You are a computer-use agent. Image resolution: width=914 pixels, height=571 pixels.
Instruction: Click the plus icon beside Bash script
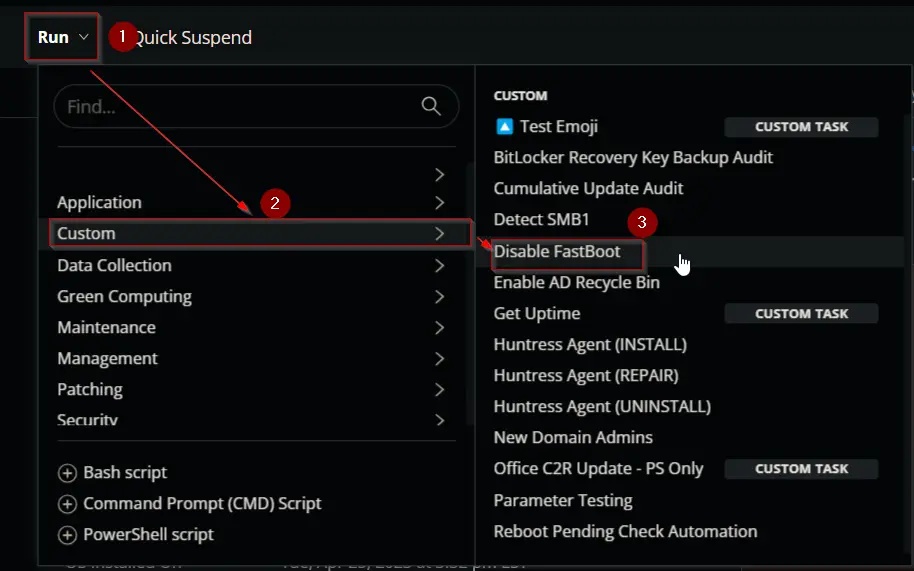pyautogui.click(x=67, y=473)
